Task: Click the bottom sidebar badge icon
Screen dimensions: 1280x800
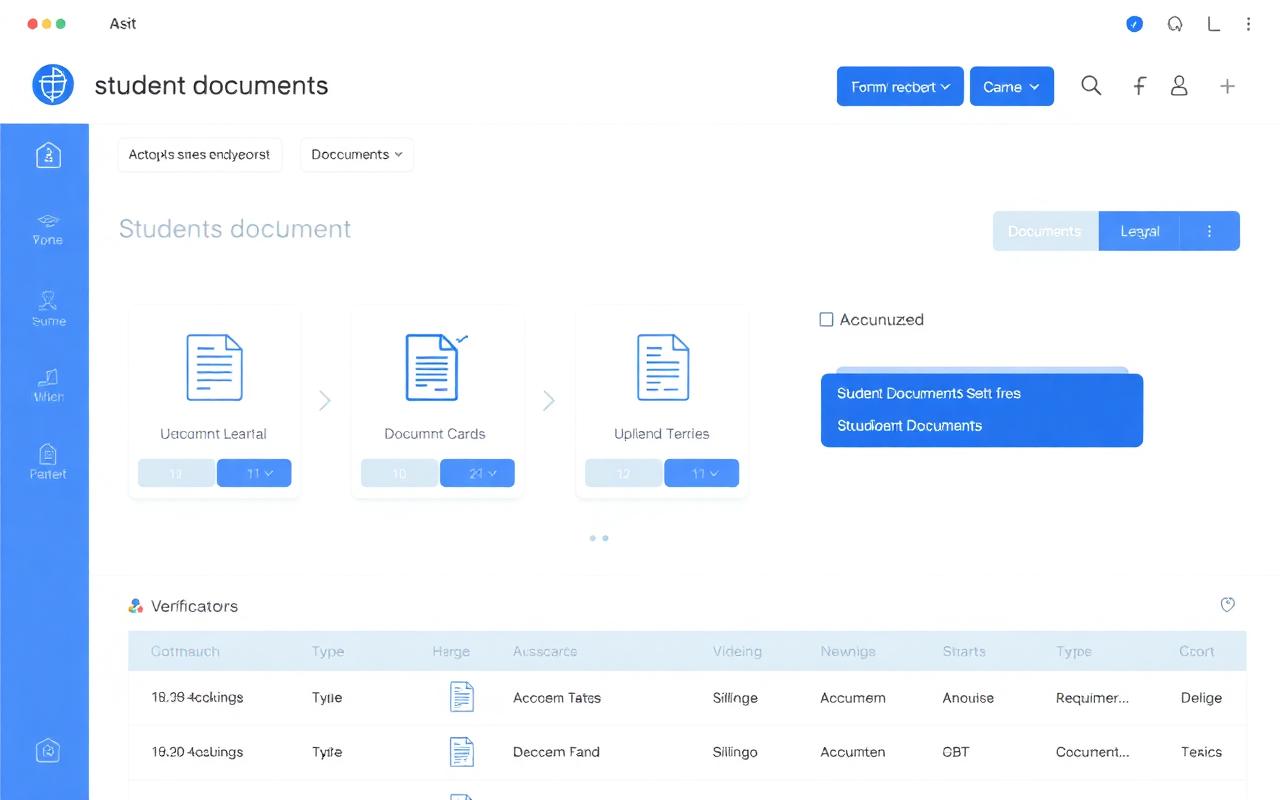Action: [x=48, y=750]
